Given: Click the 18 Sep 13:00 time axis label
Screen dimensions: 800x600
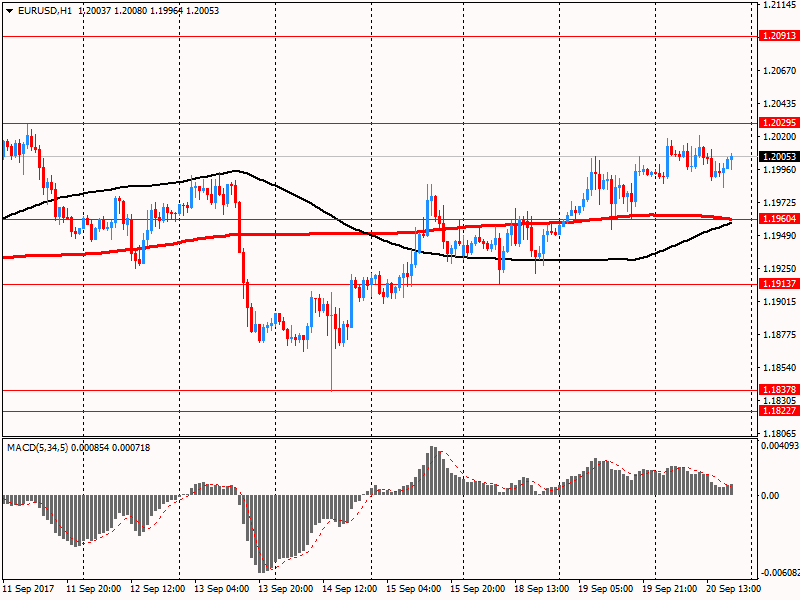Looking at the screenshot, I should pyautogui.click(x=542, y=589).
